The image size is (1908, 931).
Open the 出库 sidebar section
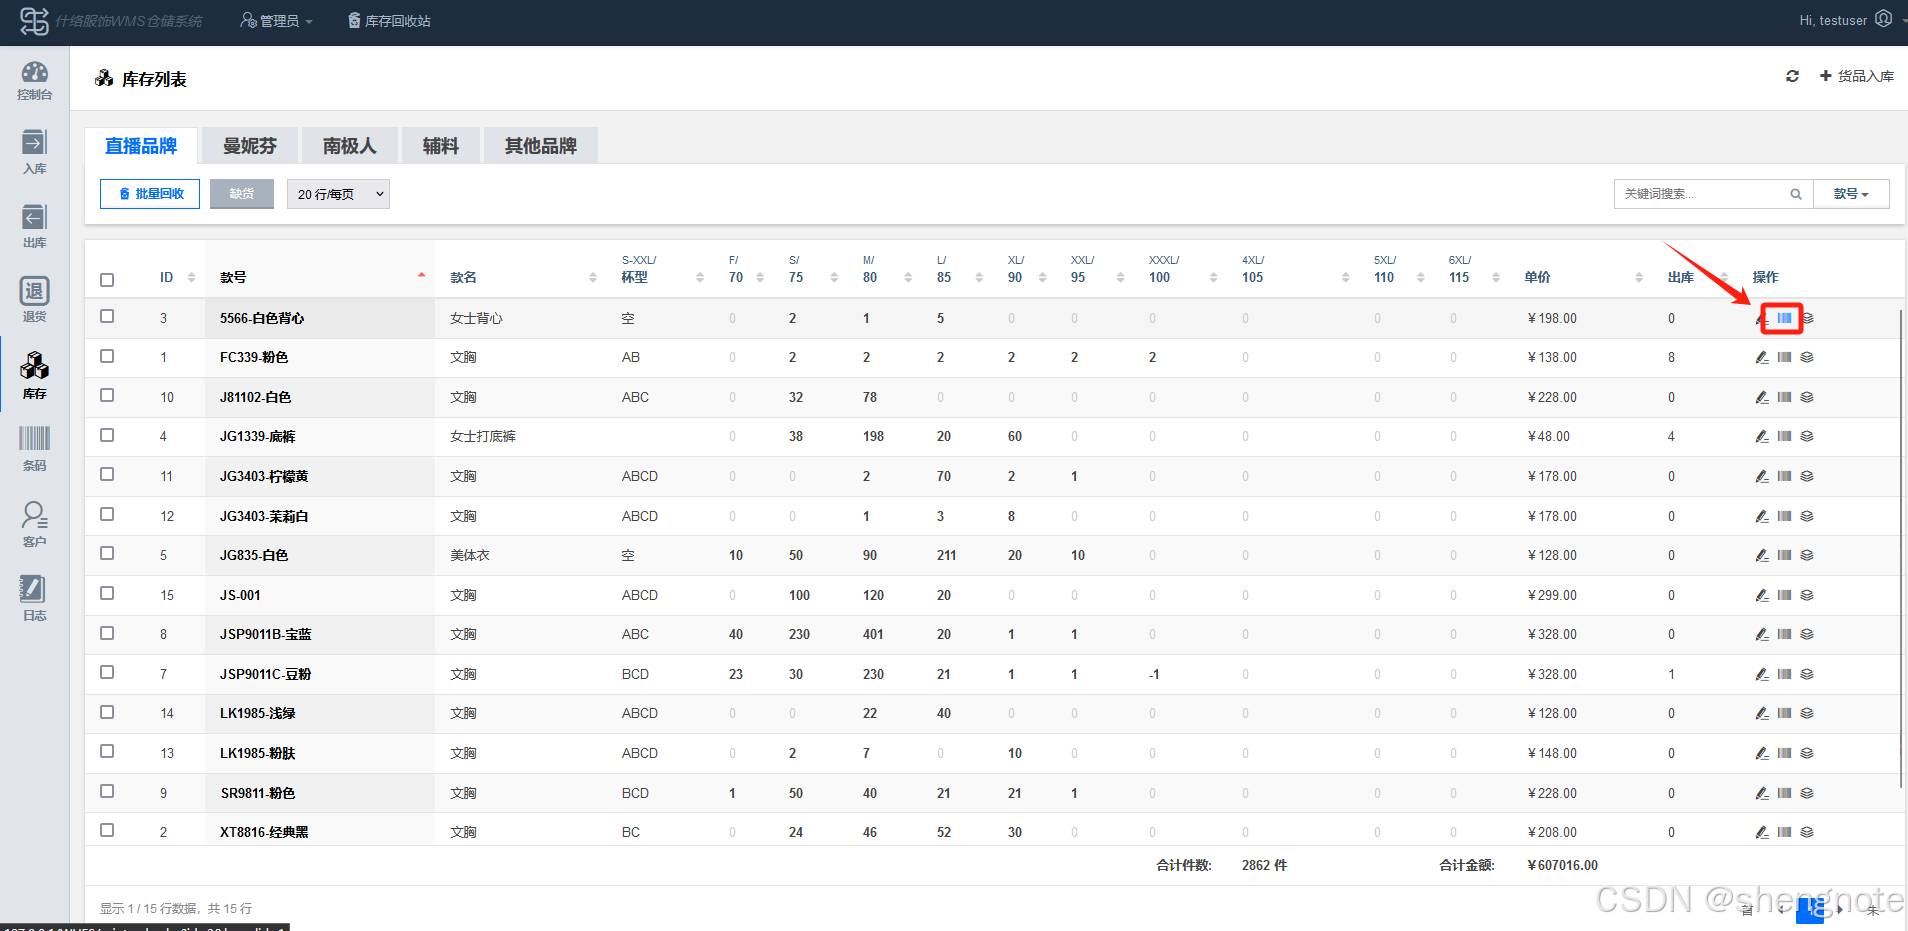click(x=34, y=226)
